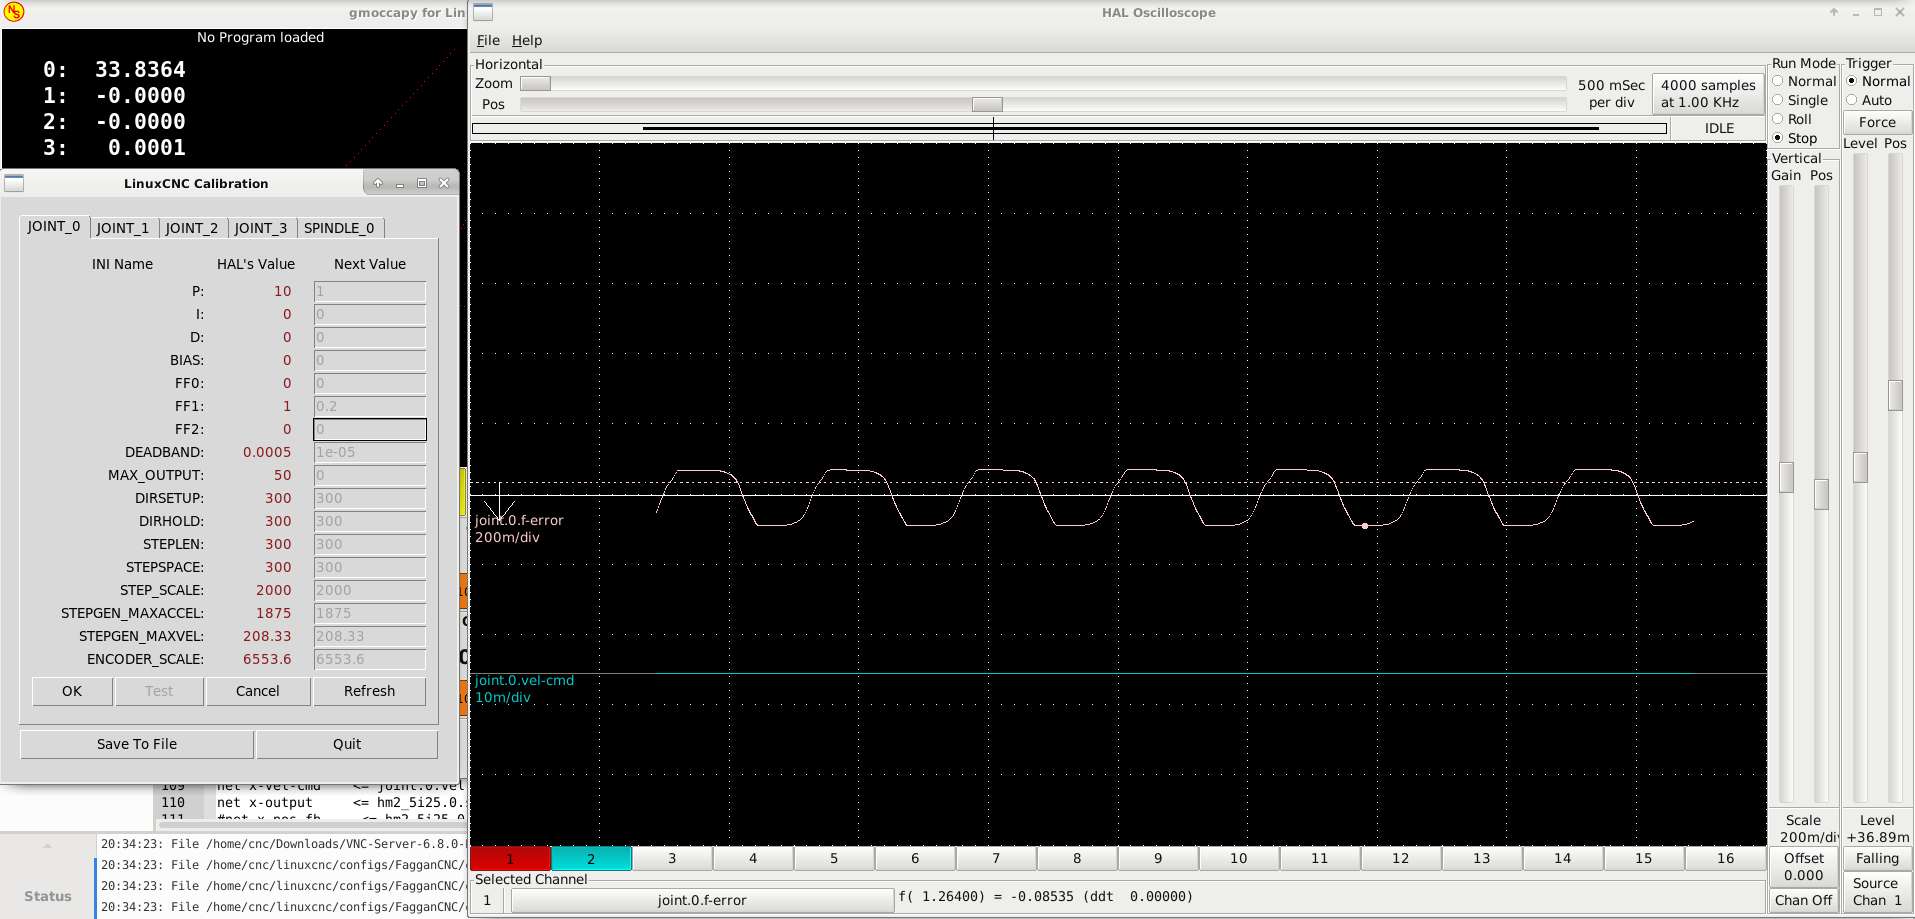This screenshot has height=919, width=1915.
Task: Click the Chan Off button
Action: [x=1803, y=900]
